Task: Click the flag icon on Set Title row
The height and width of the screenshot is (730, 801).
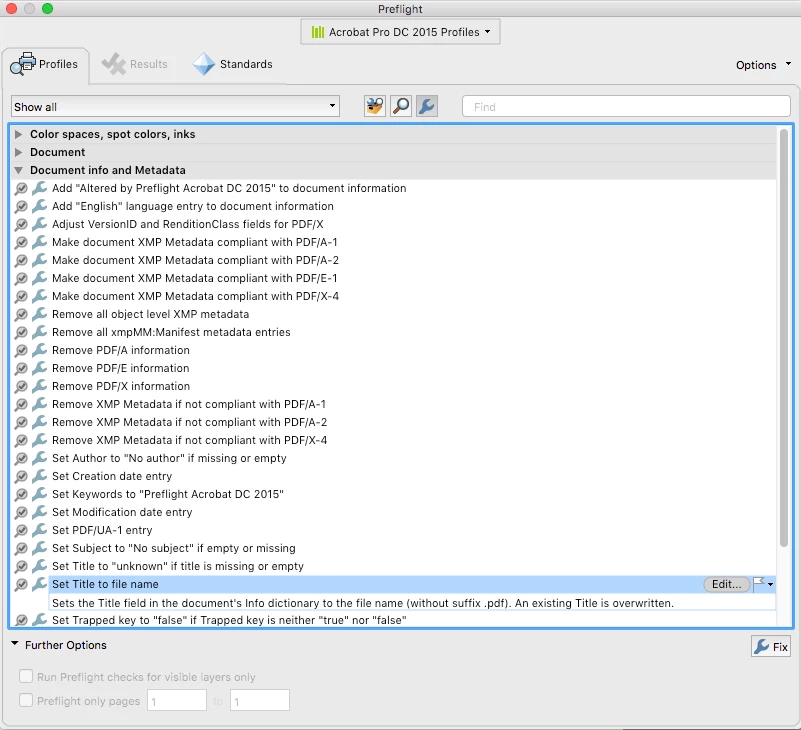Action: [759, 583]
